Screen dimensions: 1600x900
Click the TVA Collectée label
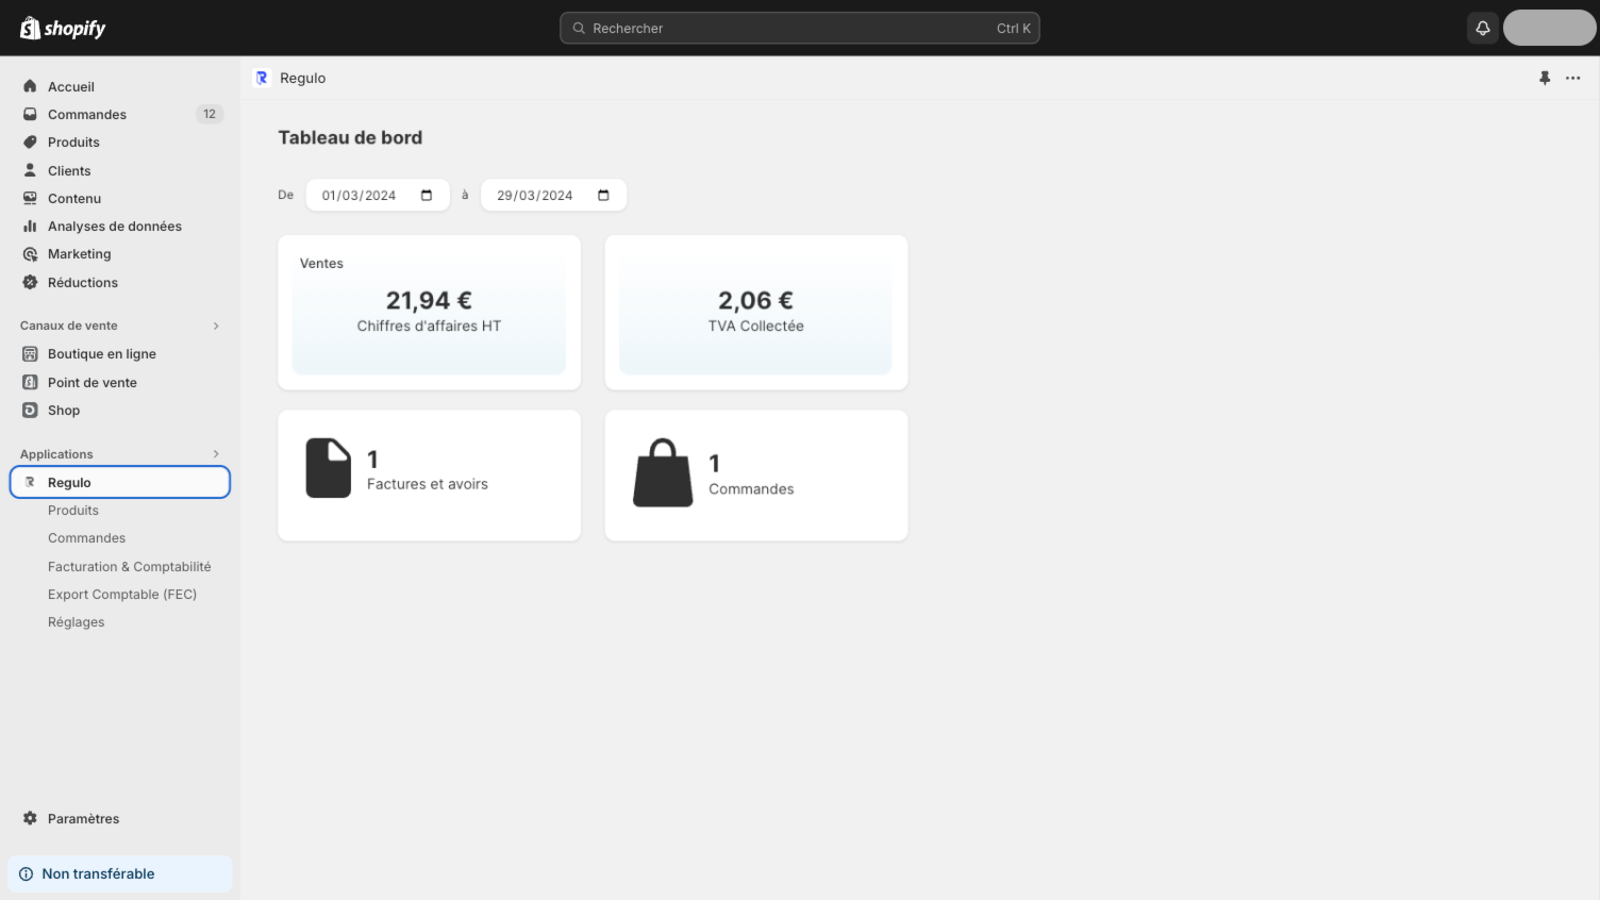pos(756,326)
